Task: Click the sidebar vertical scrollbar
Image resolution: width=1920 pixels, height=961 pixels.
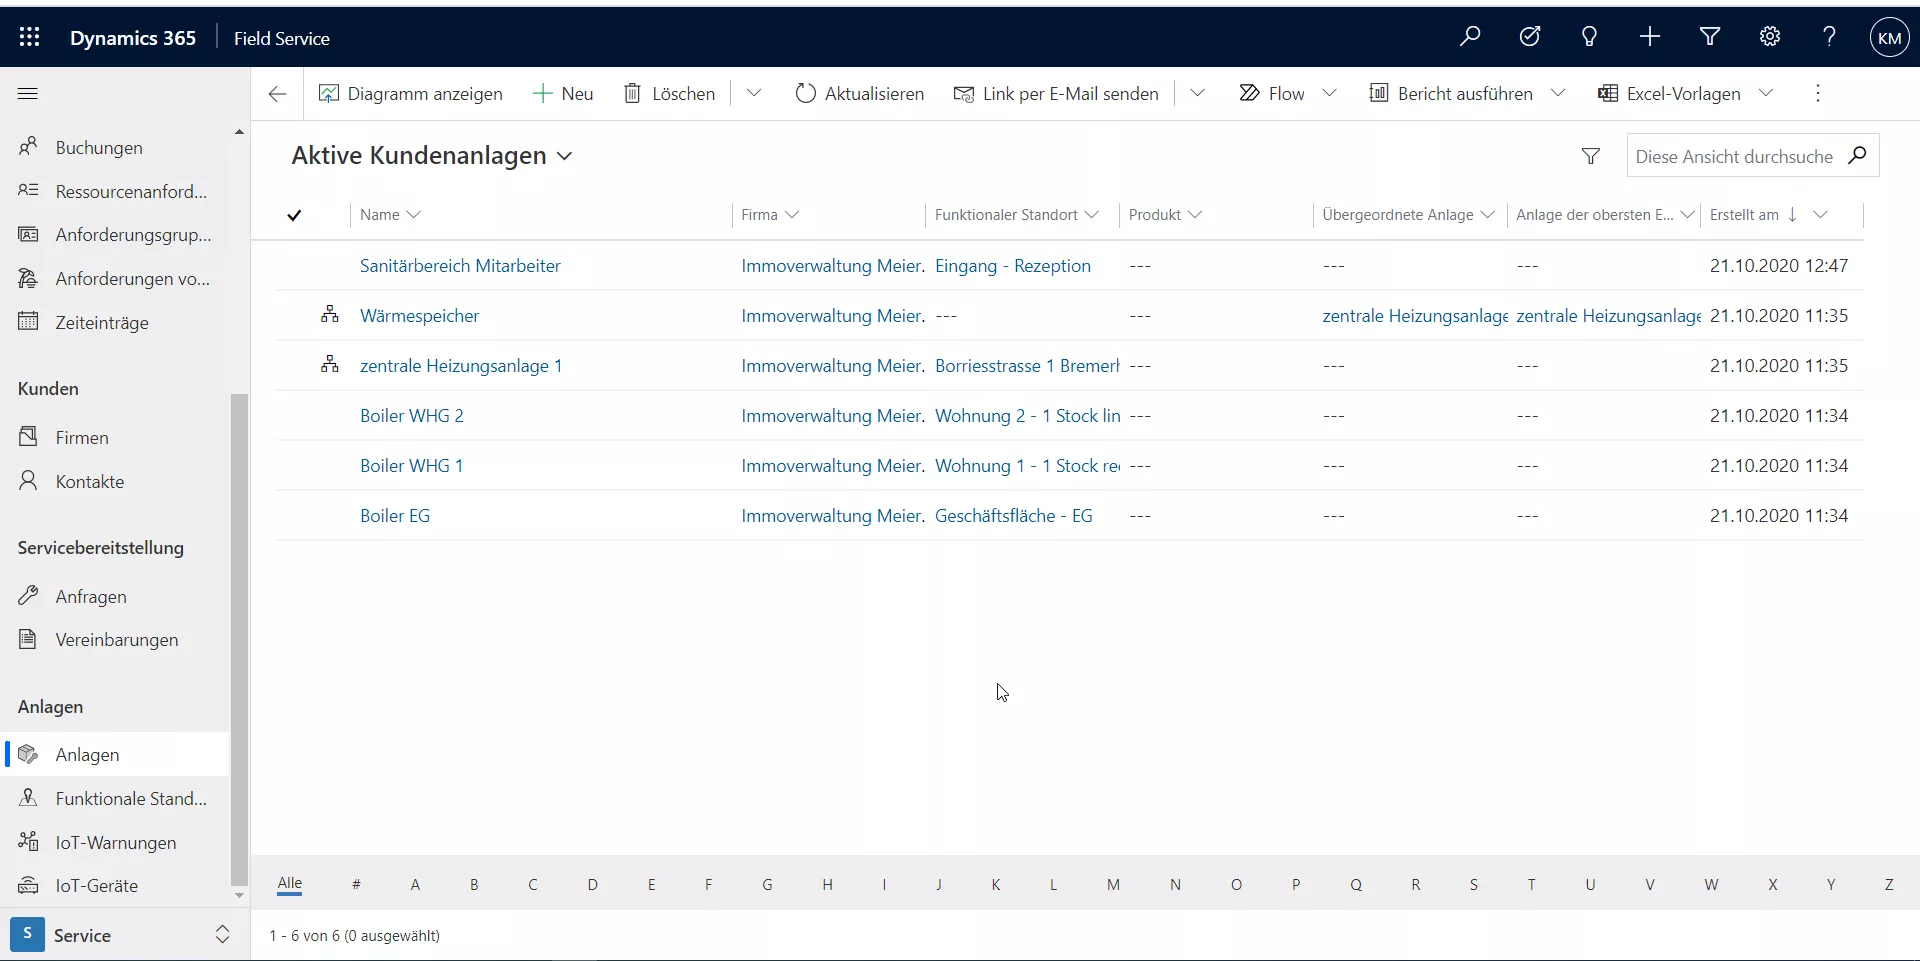Action: [239, 640]
